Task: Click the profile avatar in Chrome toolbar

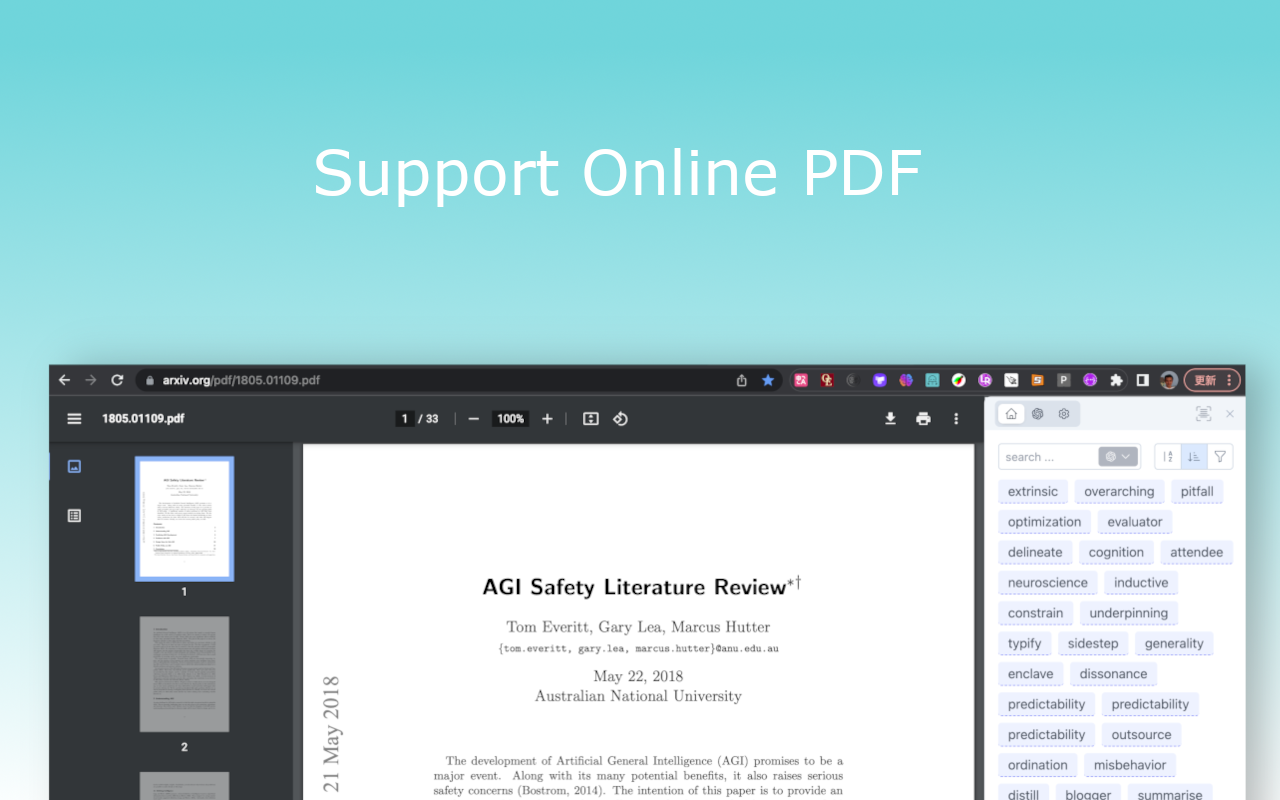Action: point(1169,380)
